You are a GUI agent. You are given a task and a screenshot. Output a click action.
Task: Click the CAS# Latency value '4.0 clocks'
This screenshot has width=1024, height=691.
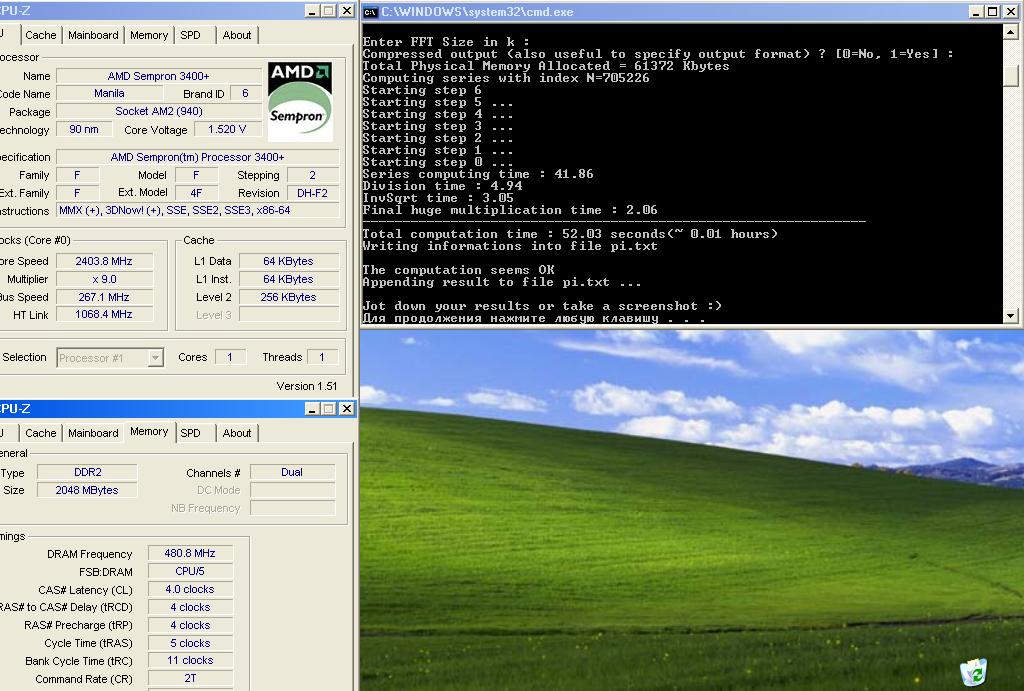coord(190,589)
